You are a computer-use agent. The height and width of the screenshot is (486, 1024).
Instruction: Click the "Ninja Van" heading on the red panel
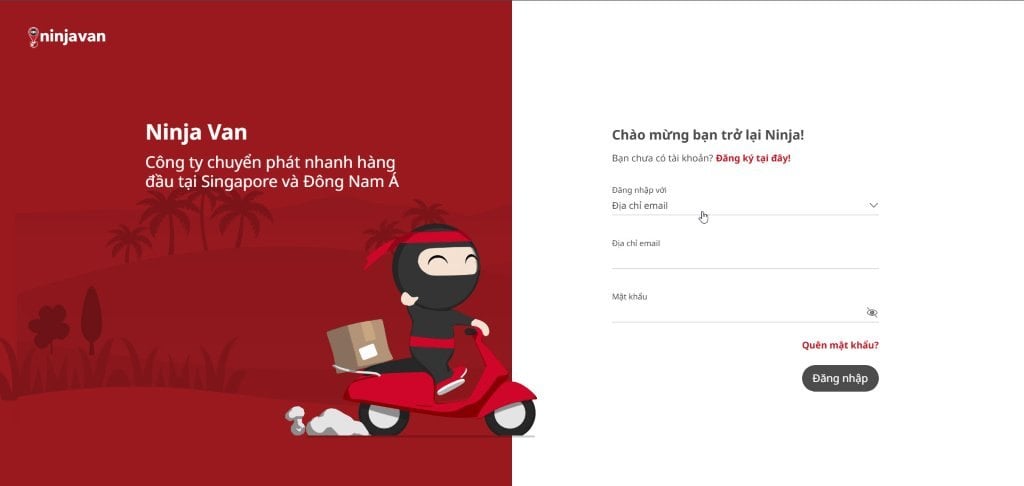click(196, 133)
